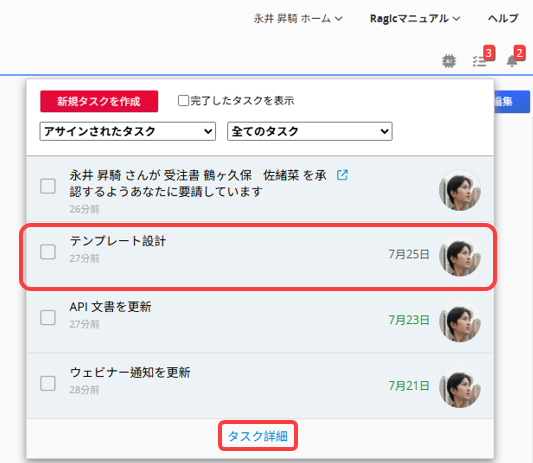Enable 完了したタスクを表示 checkbox
533x463 pixels.
[x=183, y=101]
